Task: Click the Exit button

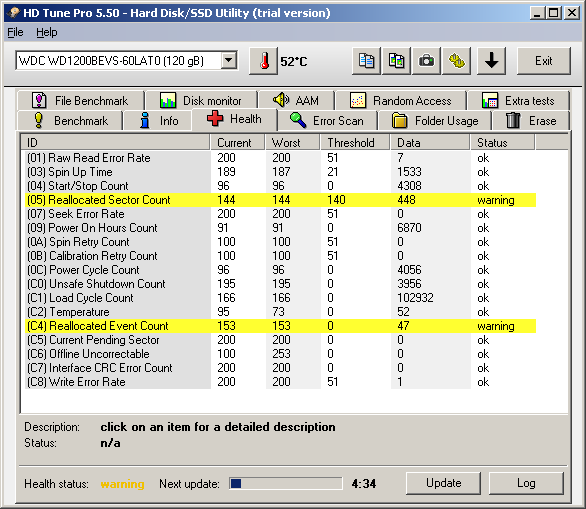Action: [x=544, y=61]
